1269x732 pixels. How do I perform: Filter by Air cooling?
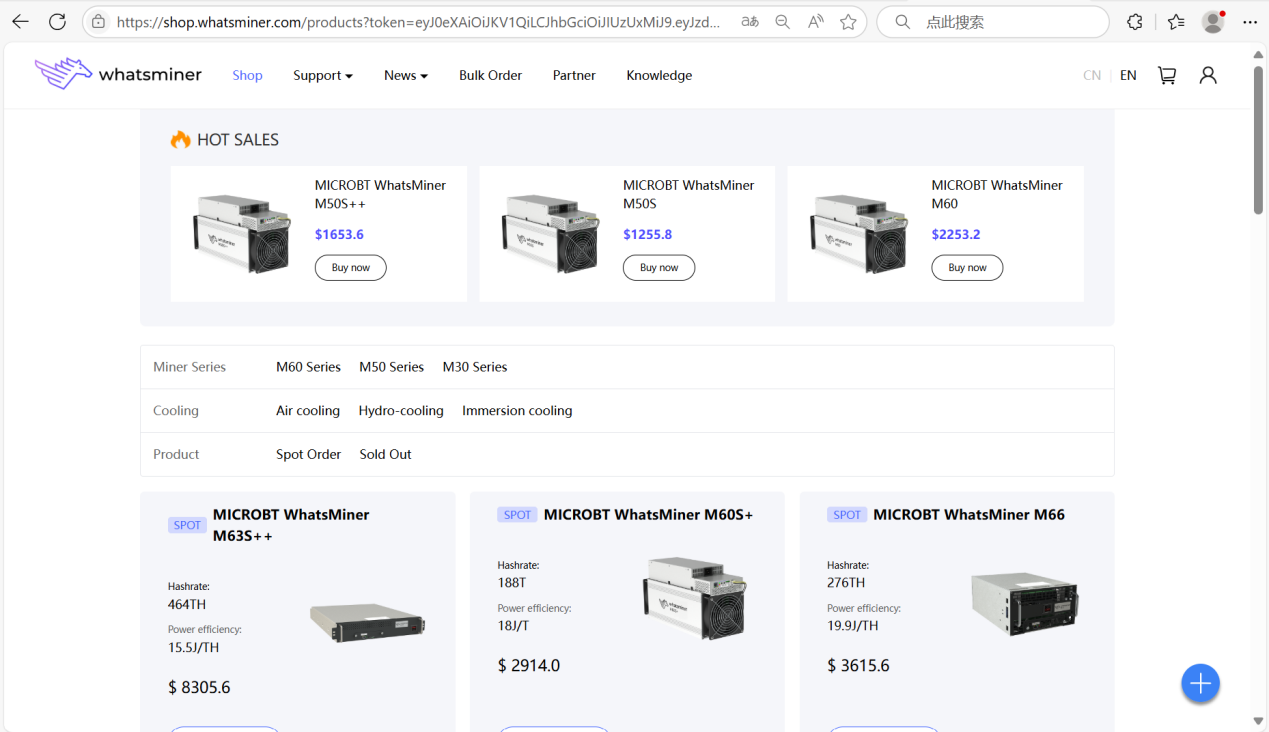click(x=308, y=411)
